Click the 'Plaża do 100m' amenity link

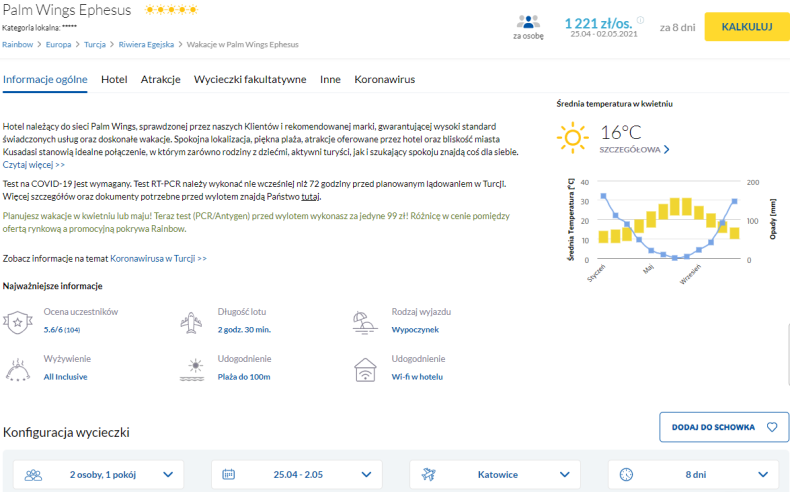point(244,377)
